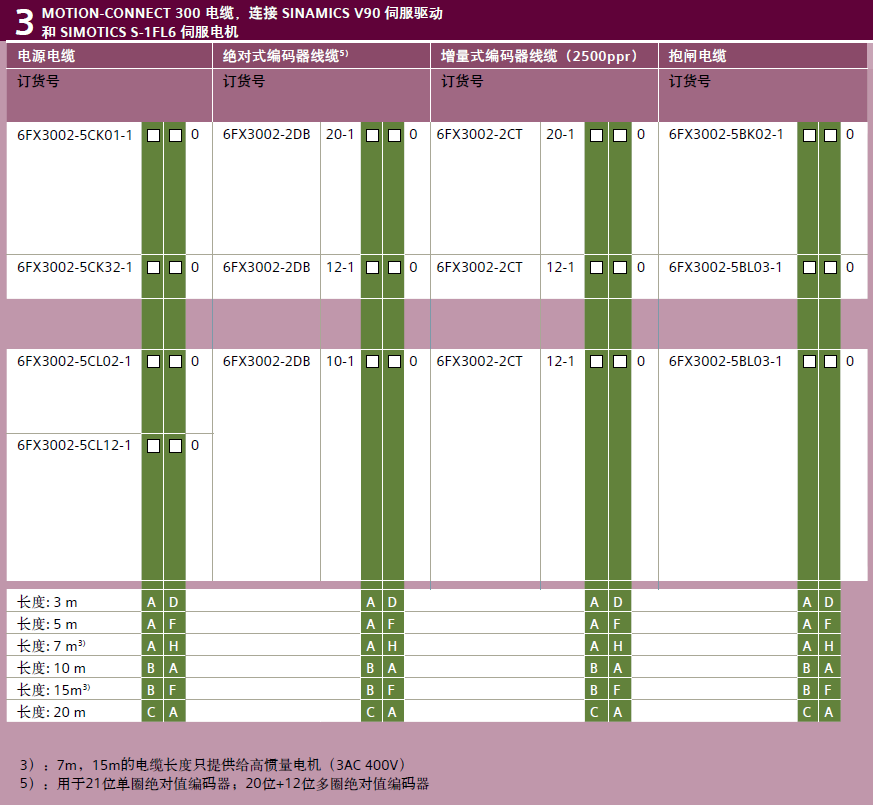
Task: Click 6FX3002-5BL03-1 in the 6FX3002-5CK32-1 row
Action: [x=725, y=267]
